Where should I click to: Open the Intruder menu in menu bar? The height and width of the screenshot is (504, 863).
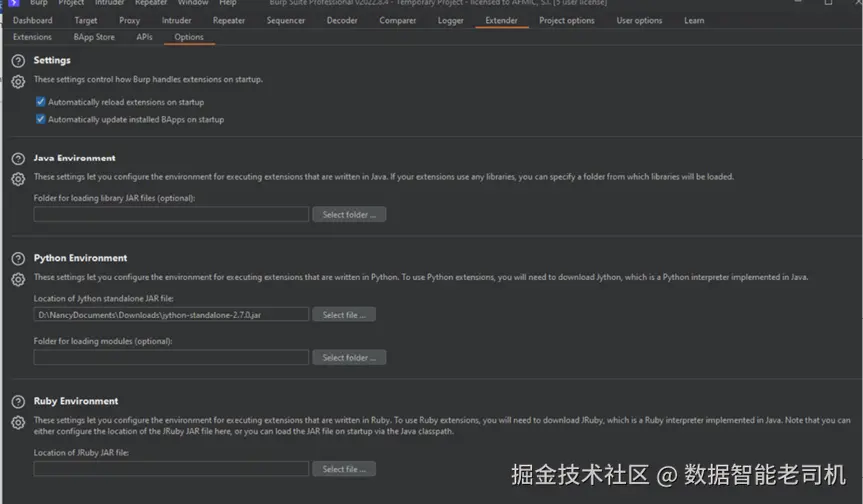(110, 3)
